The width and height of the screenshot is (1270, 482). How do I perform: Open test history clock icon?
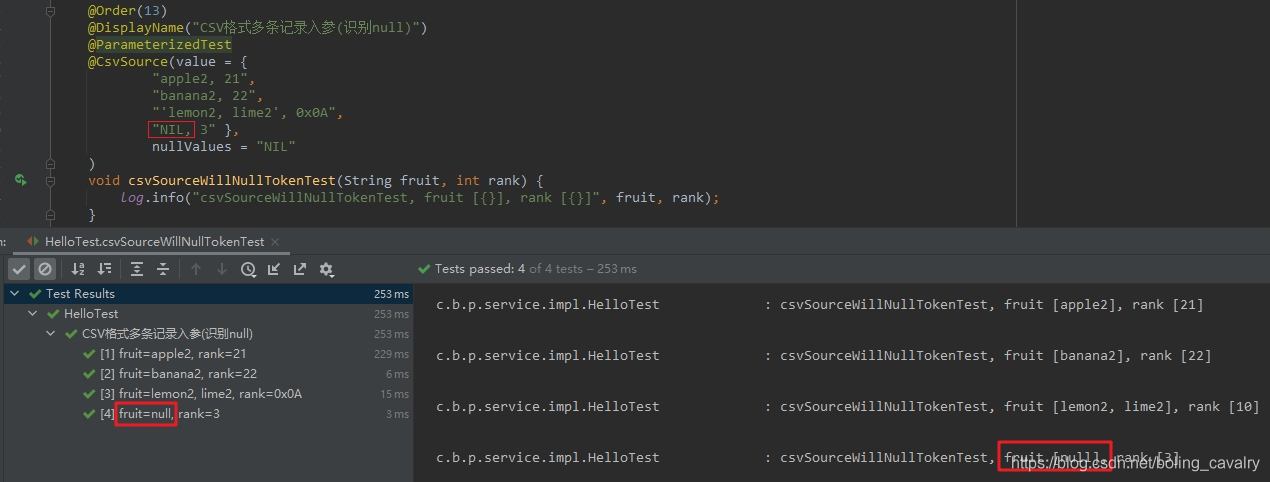click(248, 269)
